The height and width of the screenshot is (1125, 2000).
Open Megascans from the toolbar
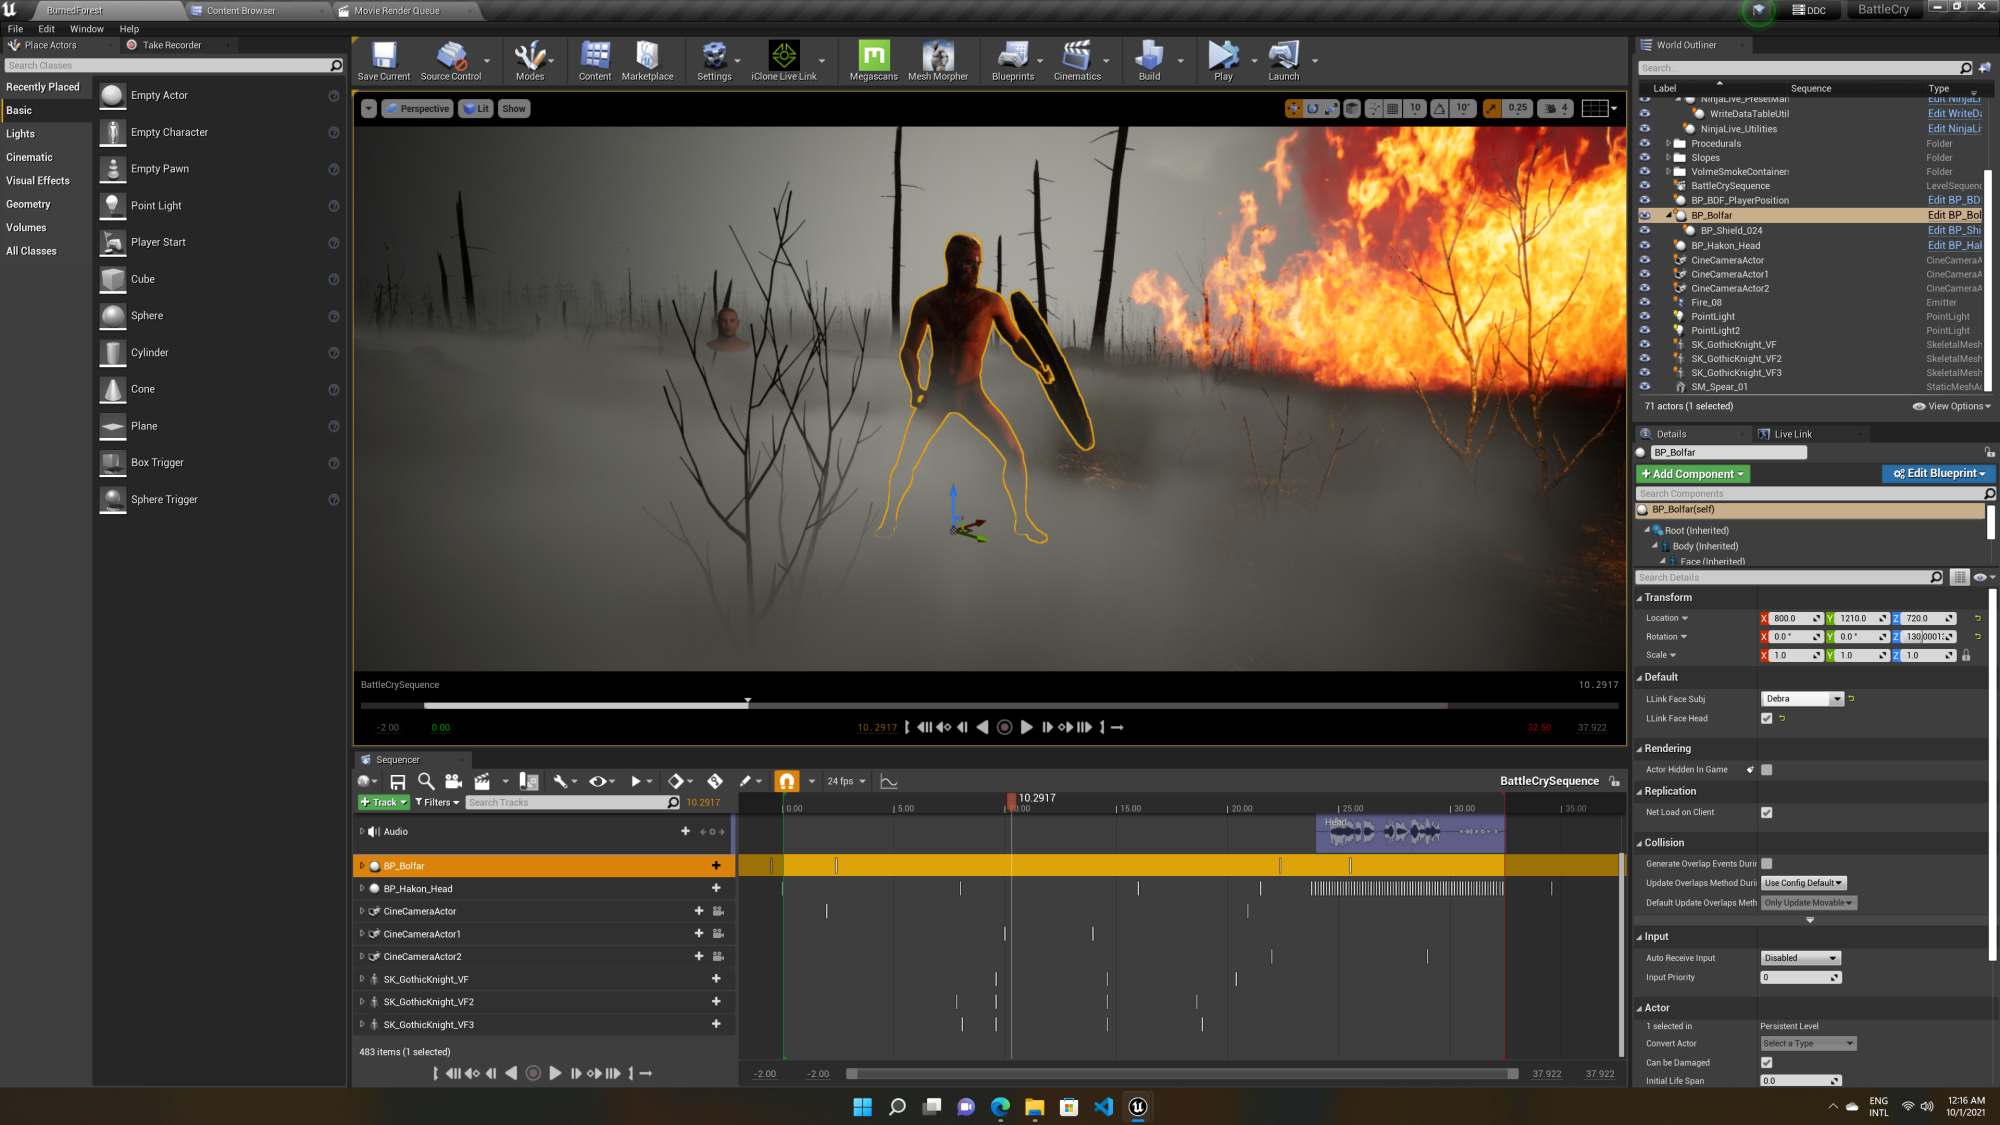click(873, 61)
